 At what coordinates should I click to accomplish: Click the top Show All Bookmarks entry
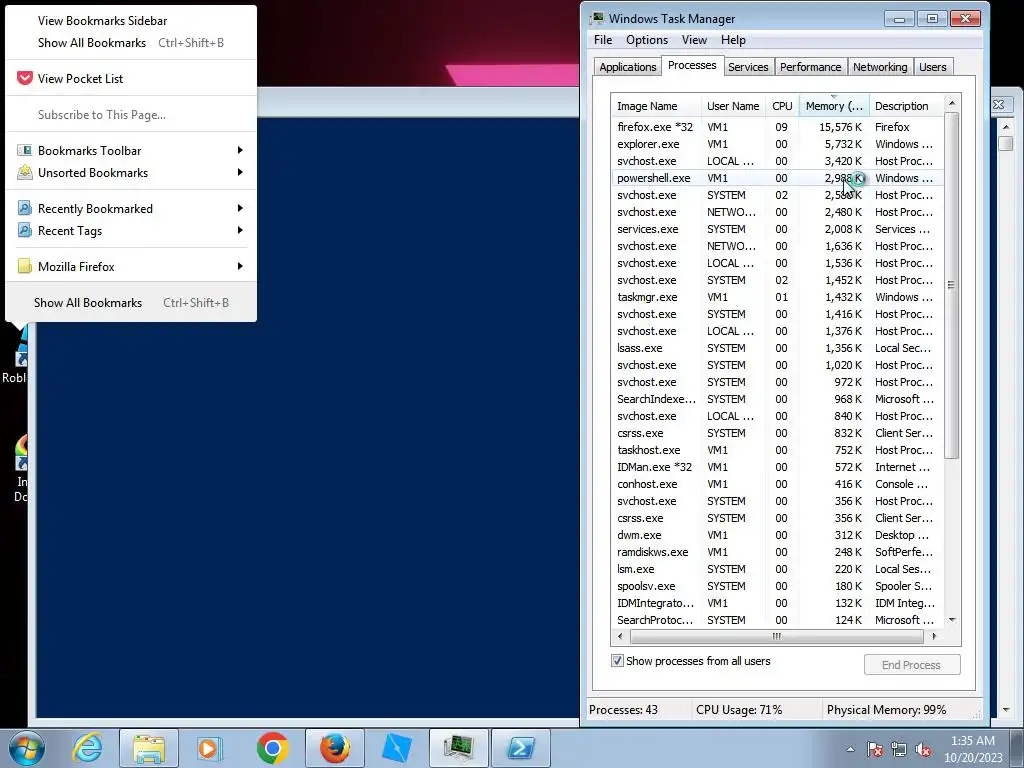131,42
